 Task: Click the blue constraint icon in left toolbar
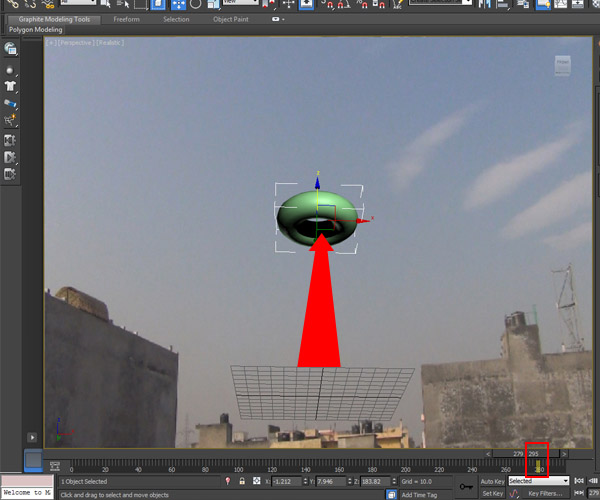pos(10,103)
